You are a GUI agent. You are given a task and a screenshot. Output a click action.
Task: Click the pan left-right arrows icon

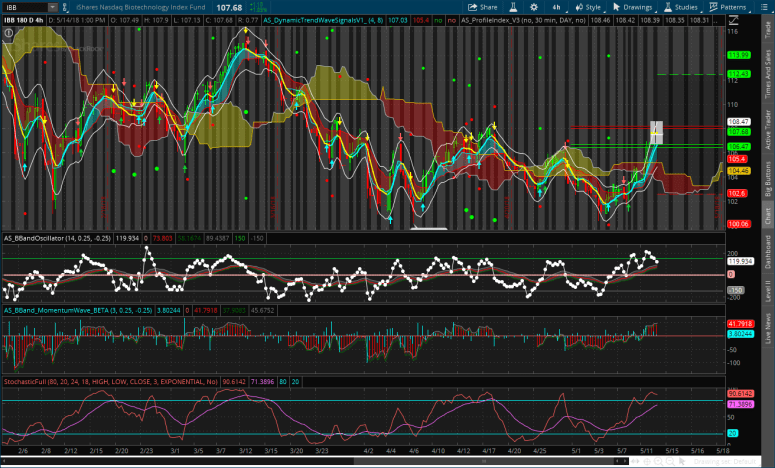(x=636, y=461)
